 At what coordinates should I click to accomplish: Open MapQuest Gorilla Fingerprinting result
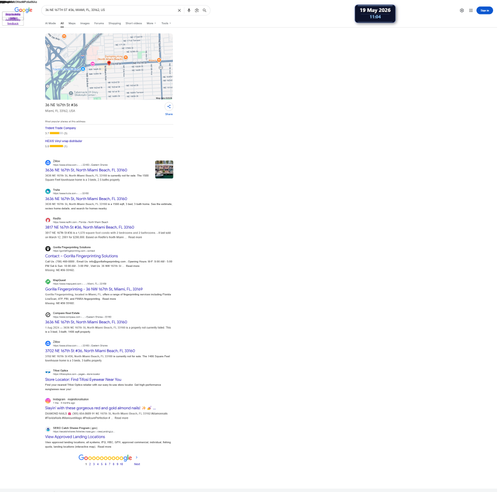(x=94, y=289)
